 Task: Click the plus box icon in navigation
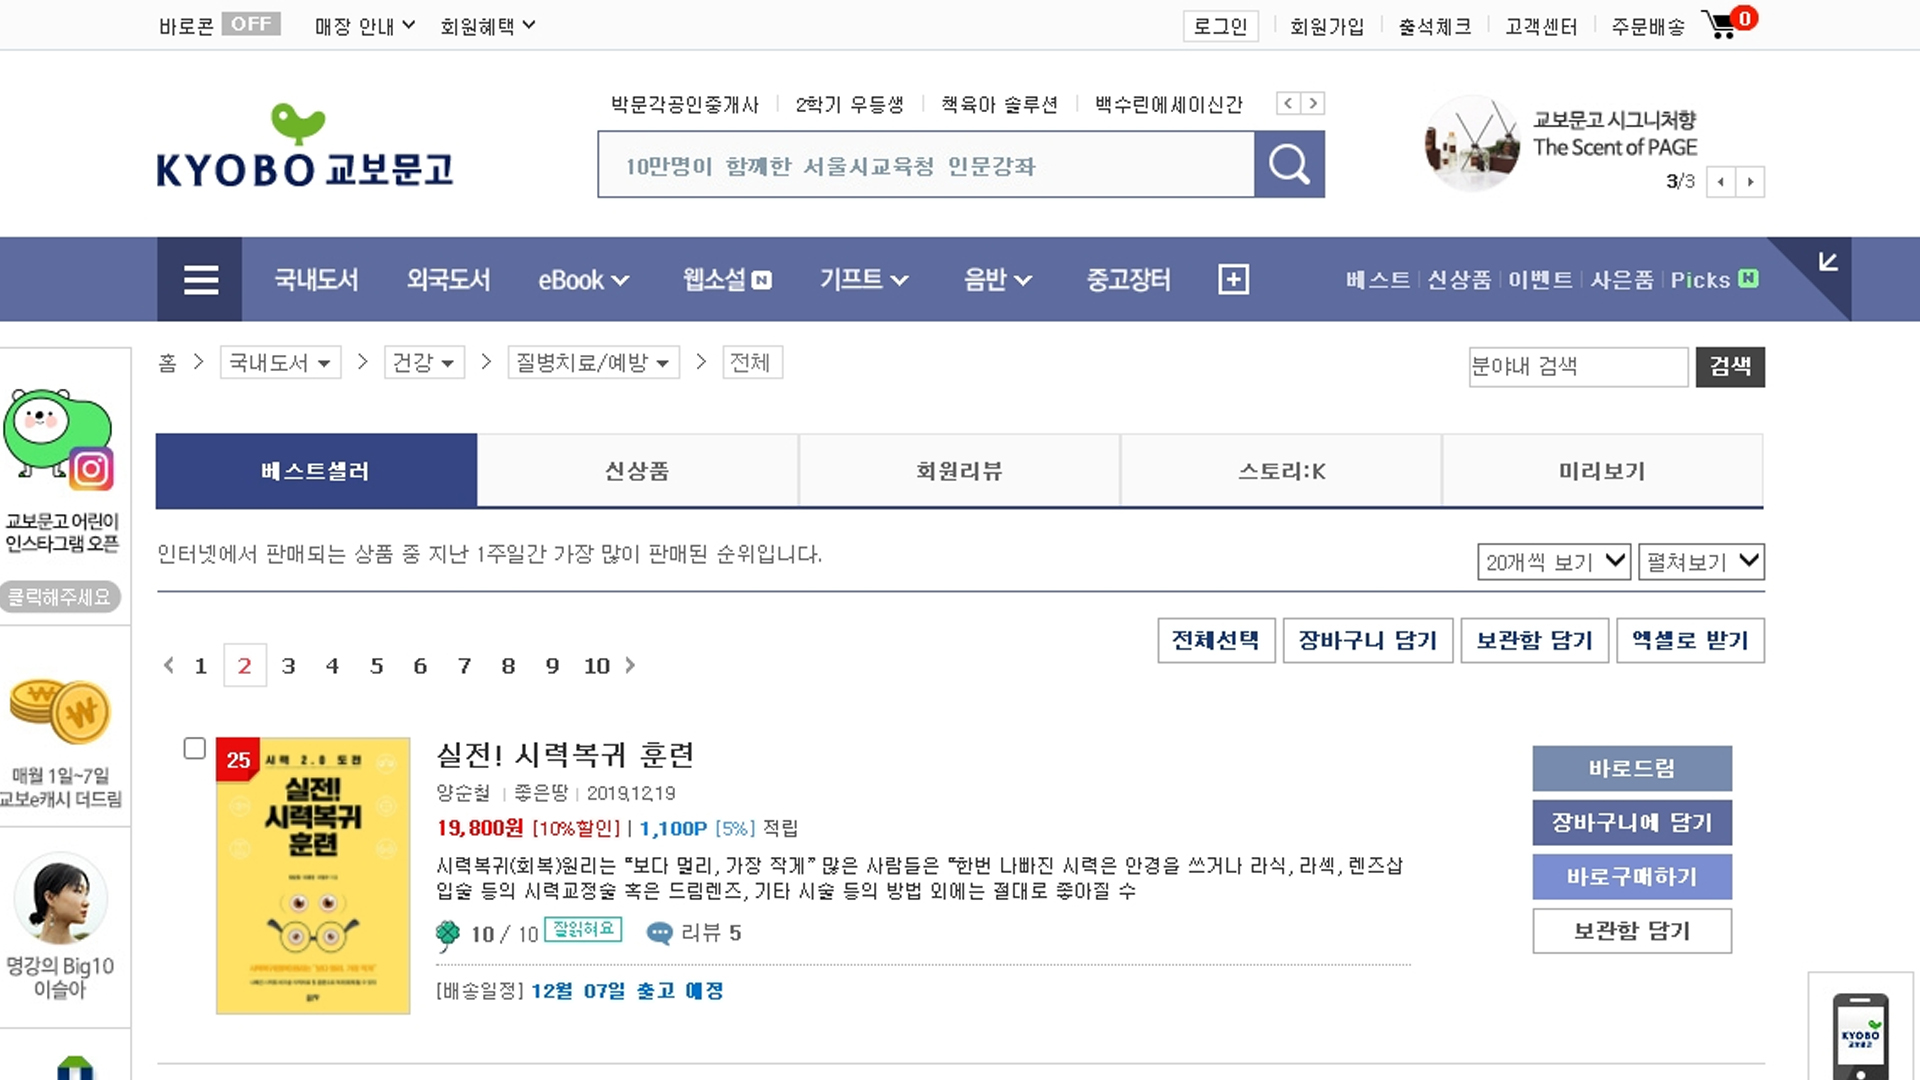click(1233, 280)
